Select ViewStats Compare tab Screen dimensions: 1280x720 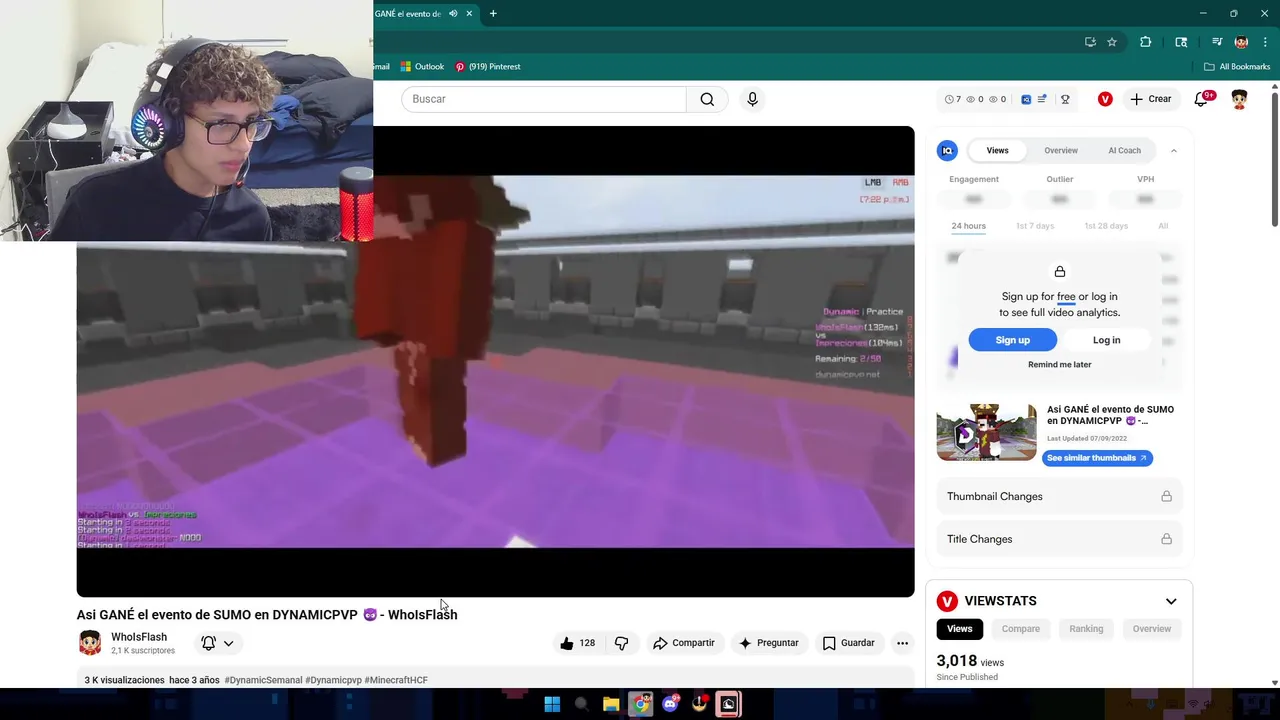click(x=1021, y=629)
